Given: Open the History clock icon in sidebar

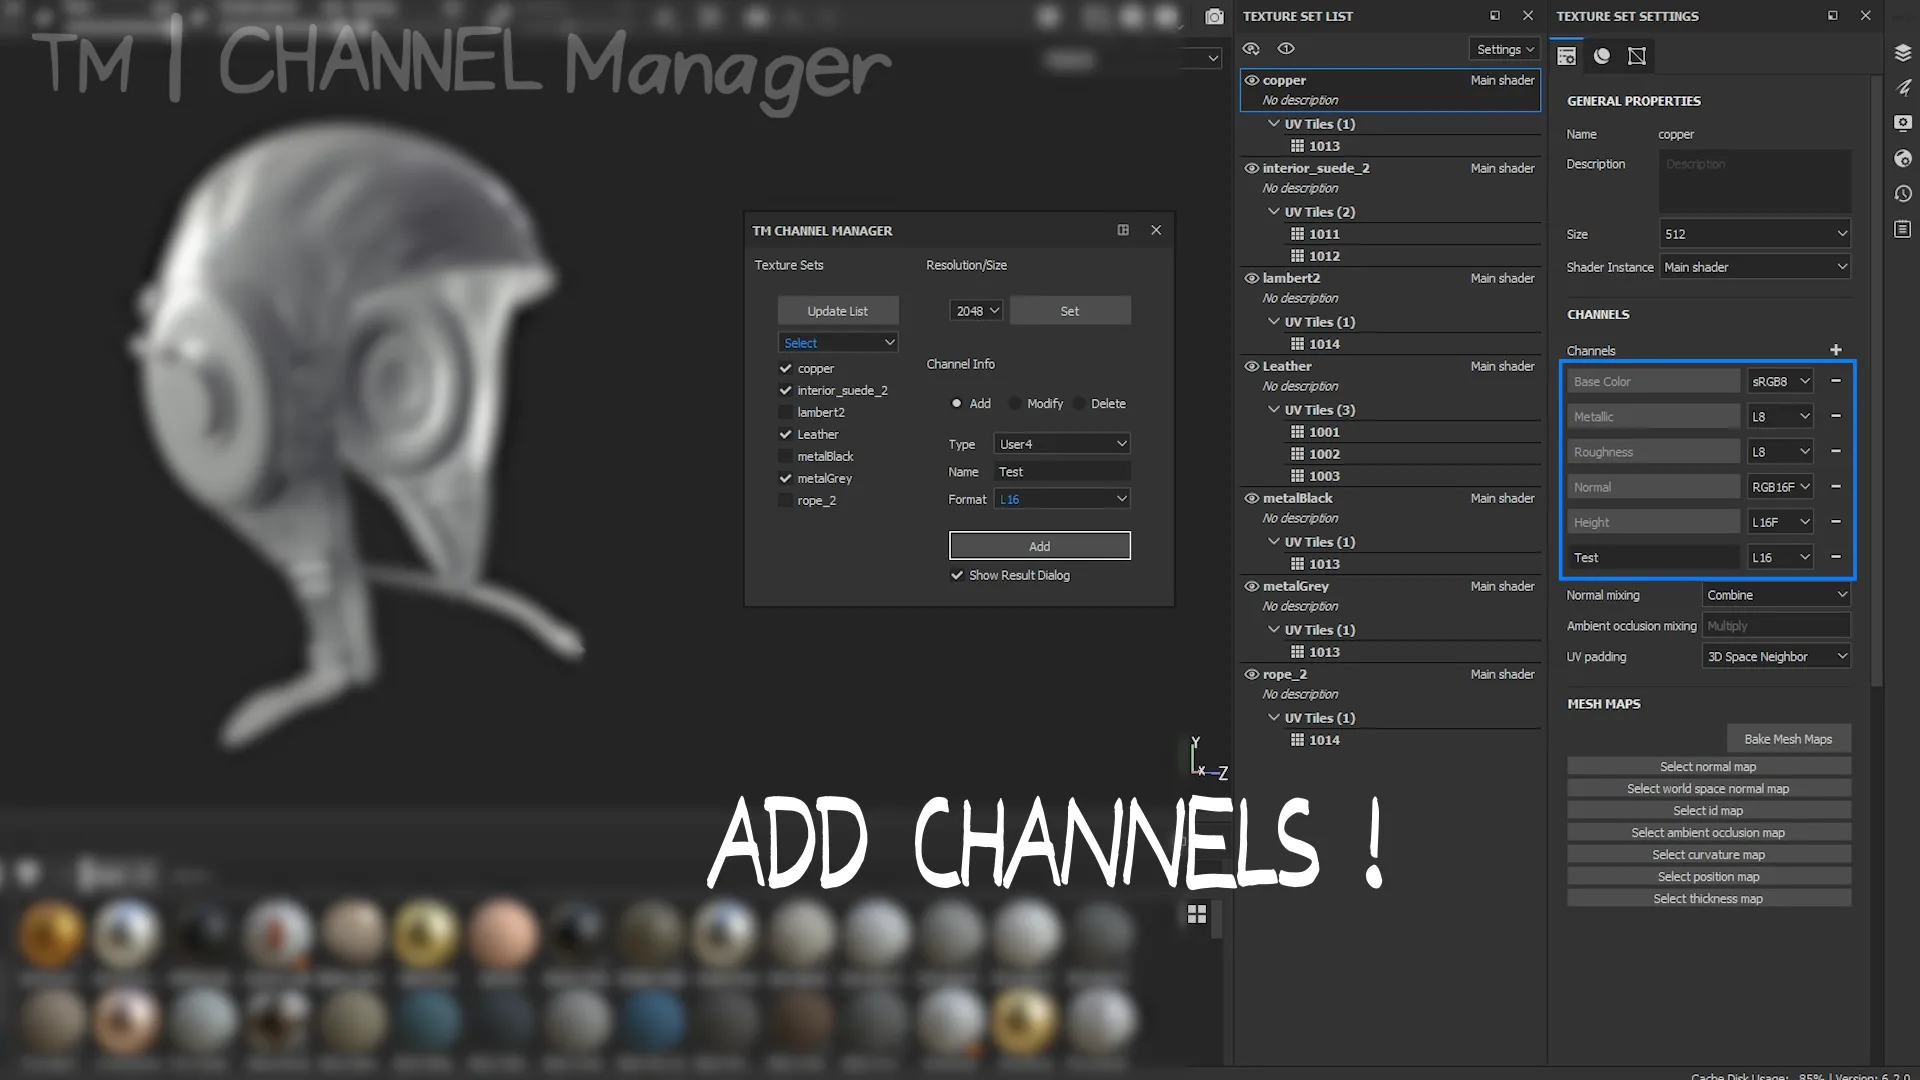Looking at the screenshot, I should click(1903, 194).
